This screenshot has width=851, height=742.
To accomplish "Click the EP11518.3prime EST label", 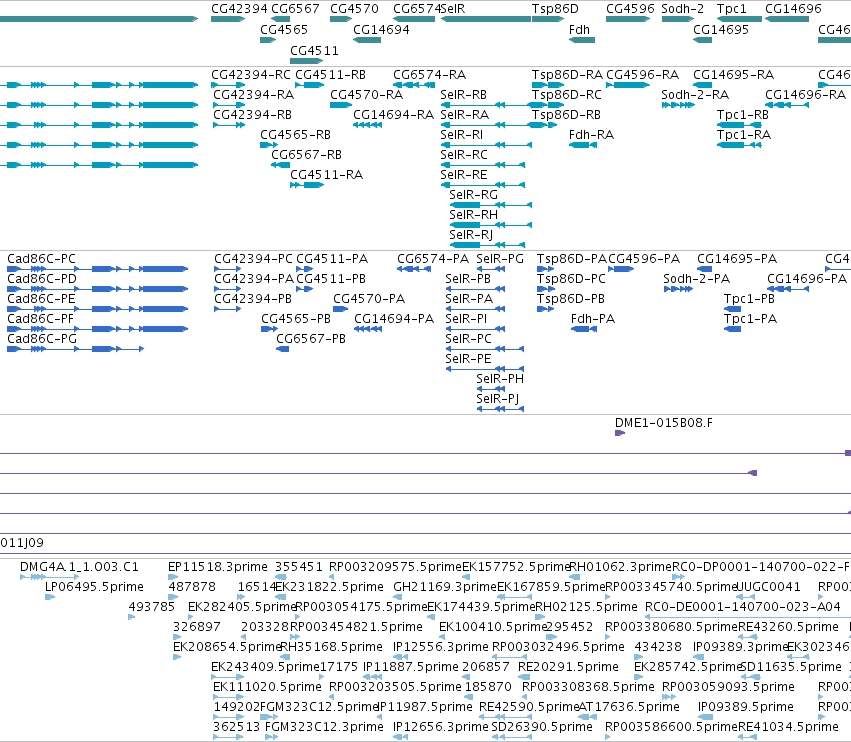I will (x=218, y=567).
